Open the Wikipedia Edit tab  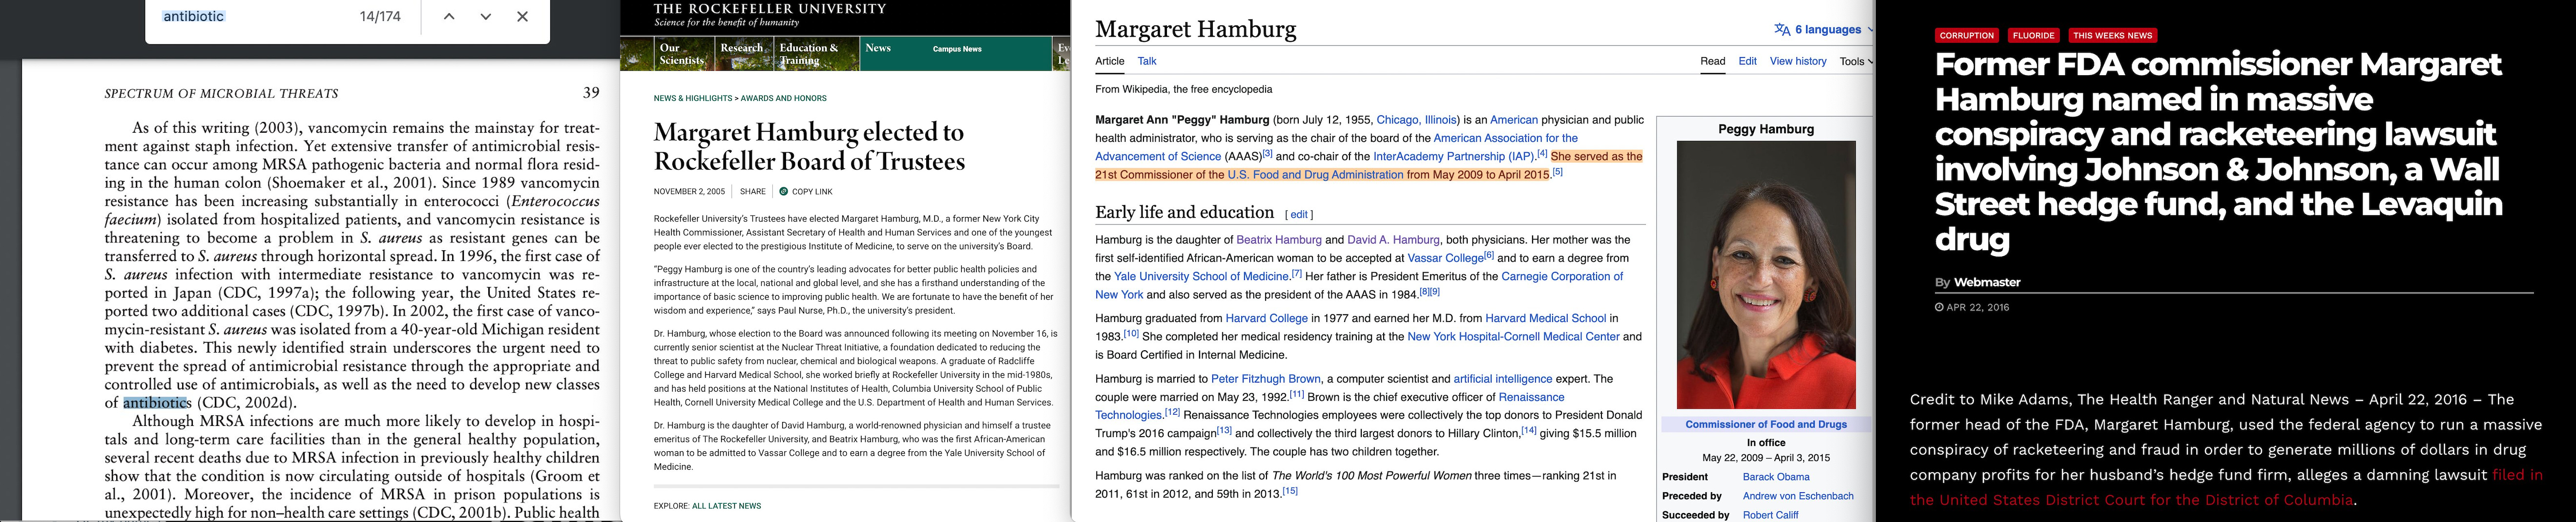1747,61
